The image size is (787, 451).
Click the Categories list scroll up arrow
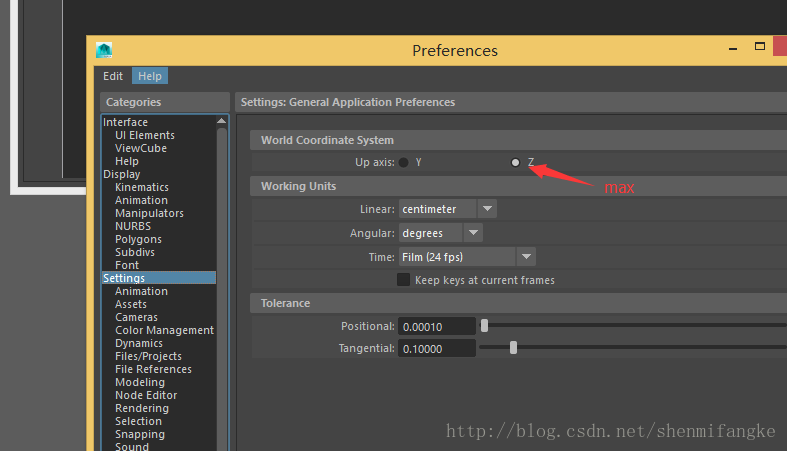[x=221, y=121]
